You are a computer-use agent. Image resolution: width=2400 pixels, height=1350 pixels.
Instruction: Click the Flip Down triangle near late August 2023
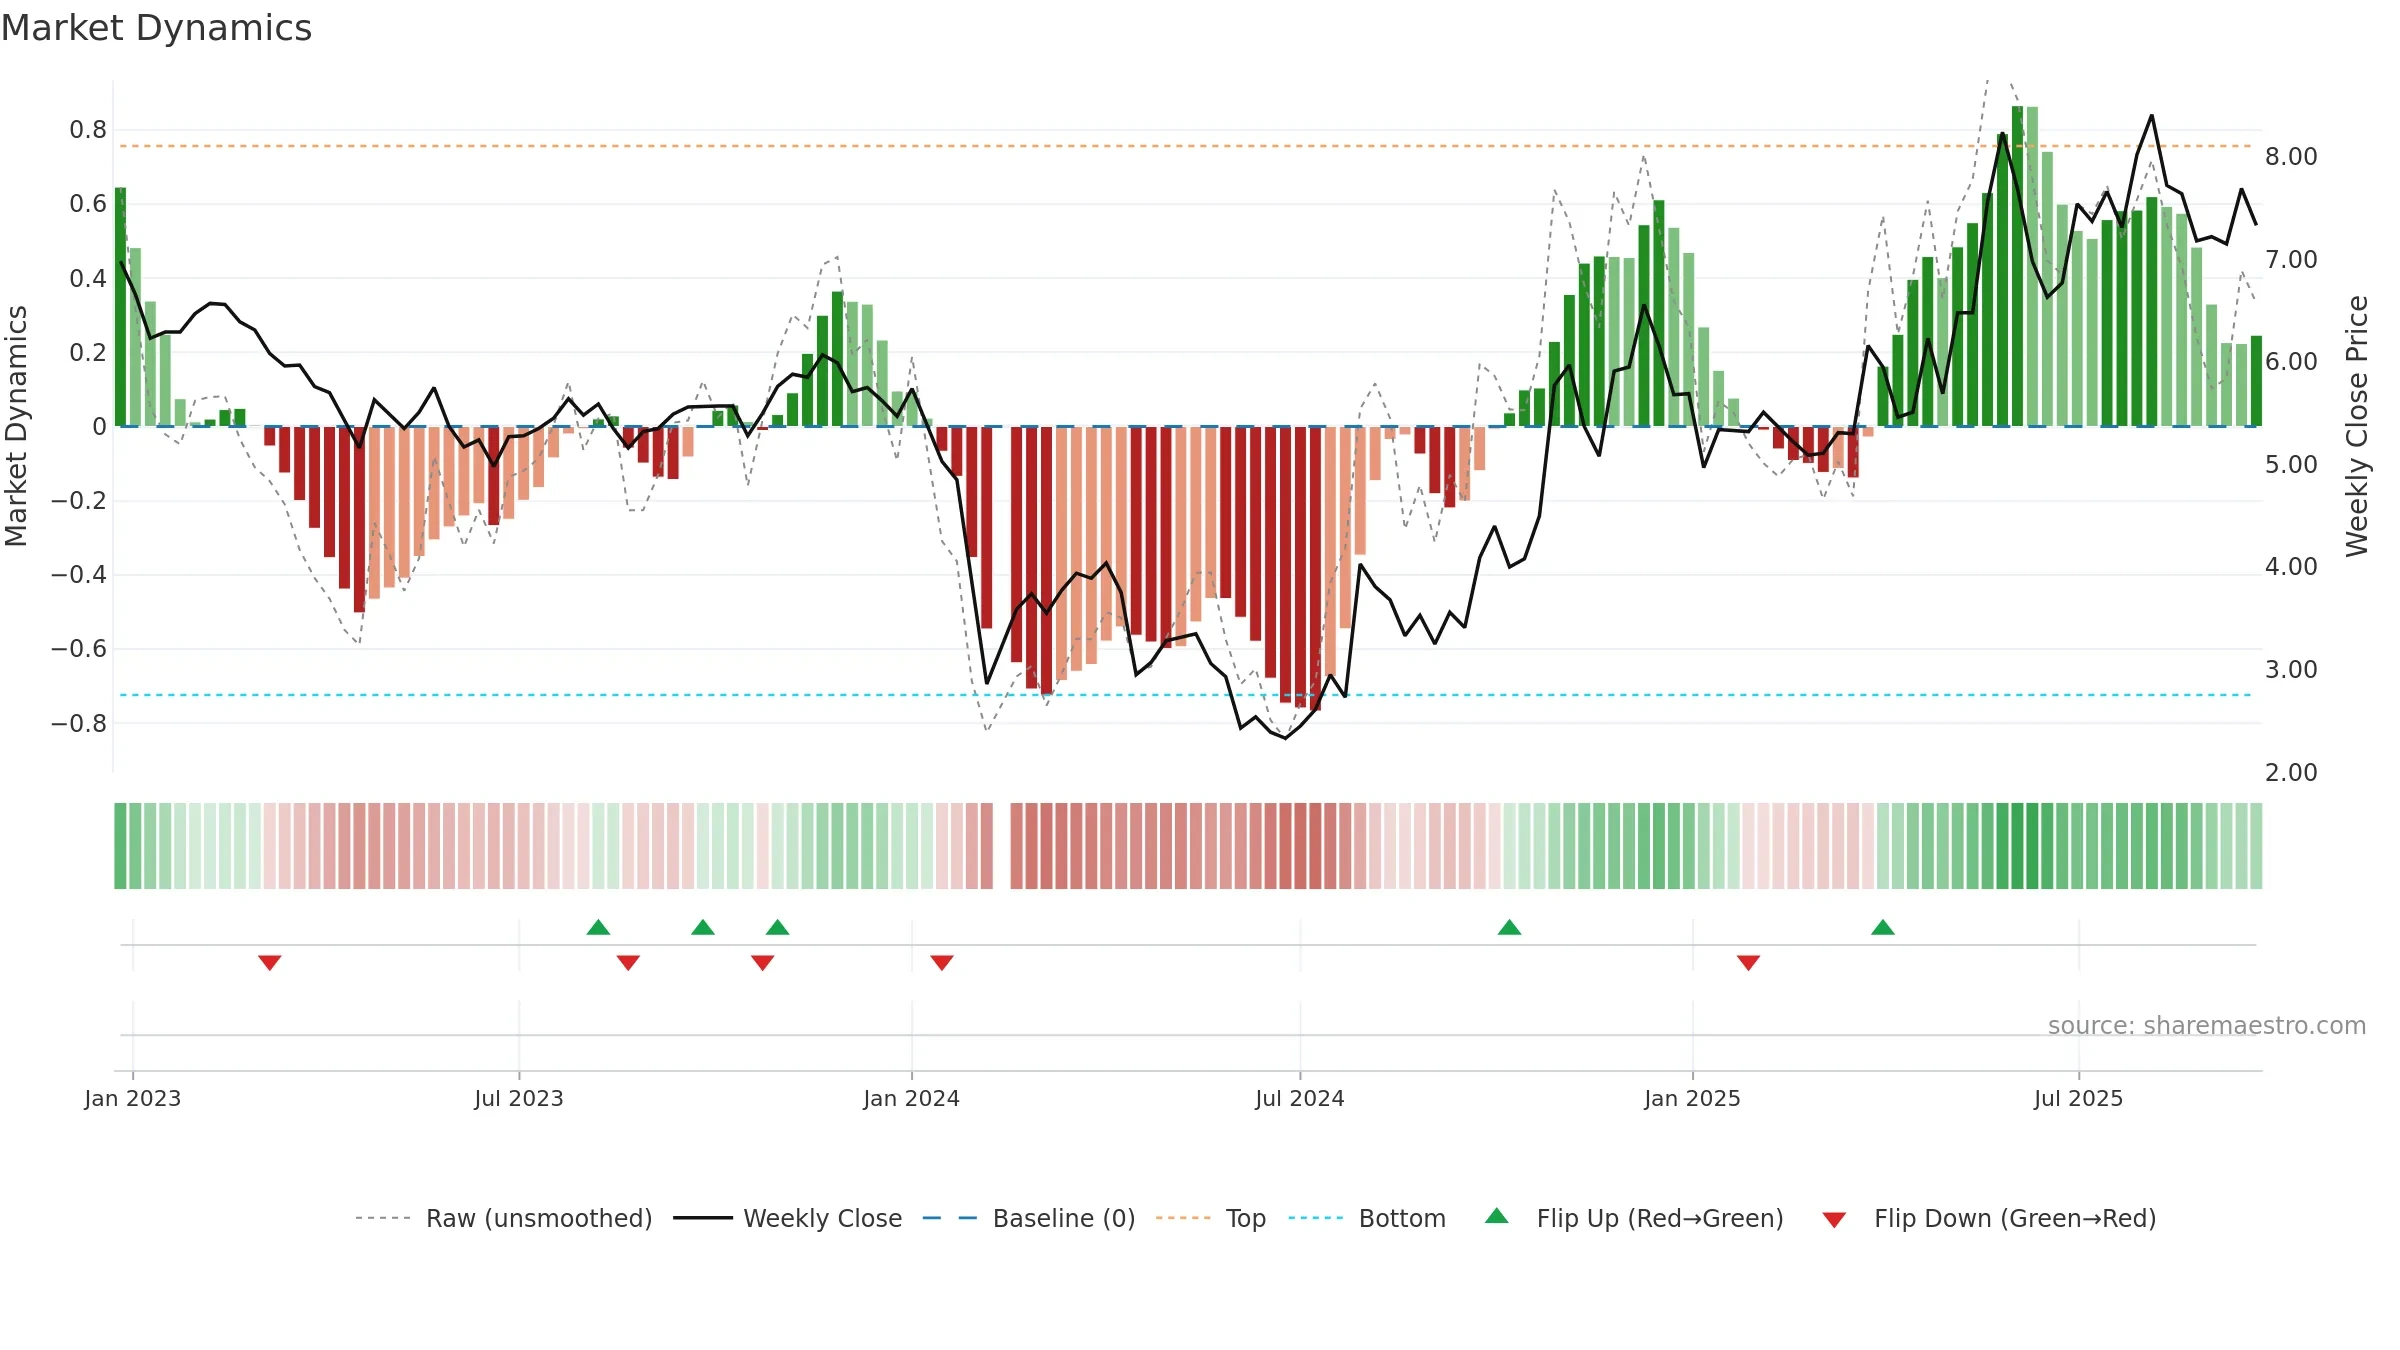628,963
